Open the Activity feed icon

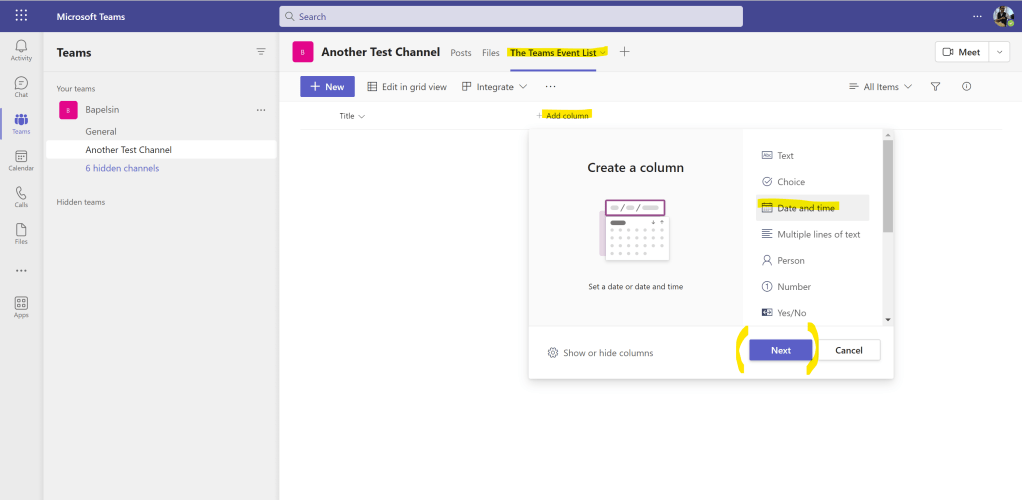click(x=21, y=50)
